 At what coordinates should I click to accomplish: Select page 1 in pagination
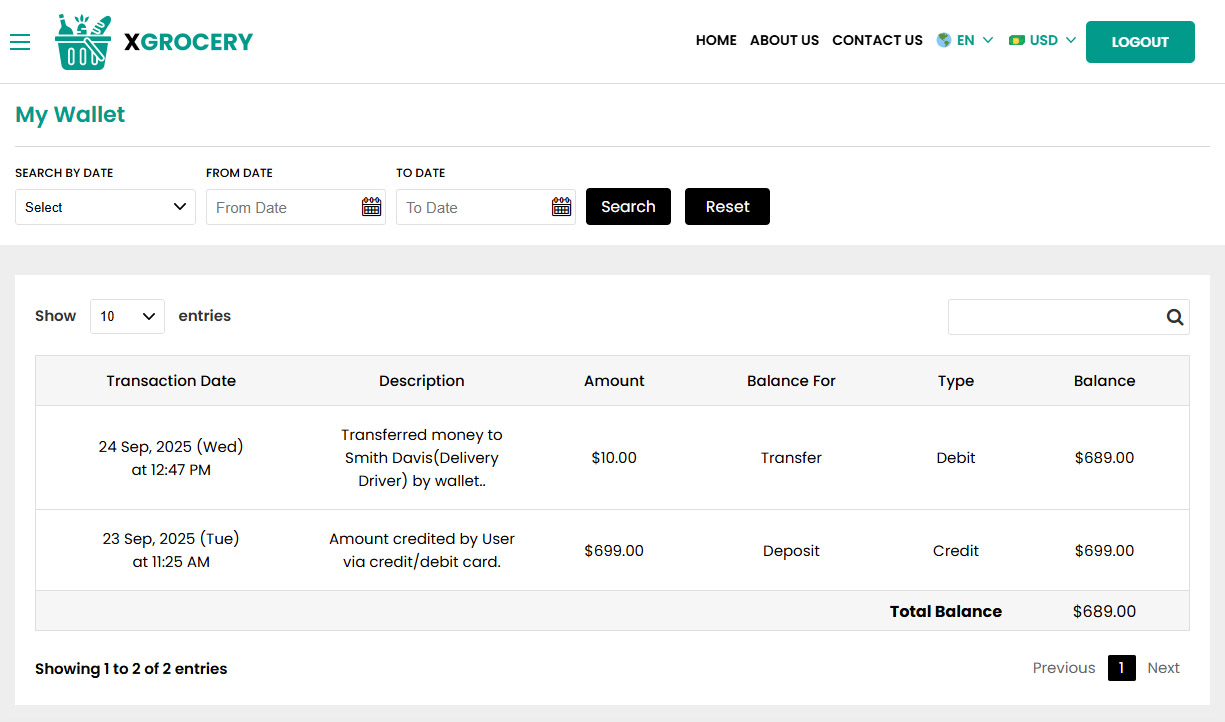[x=1121, y=667]
